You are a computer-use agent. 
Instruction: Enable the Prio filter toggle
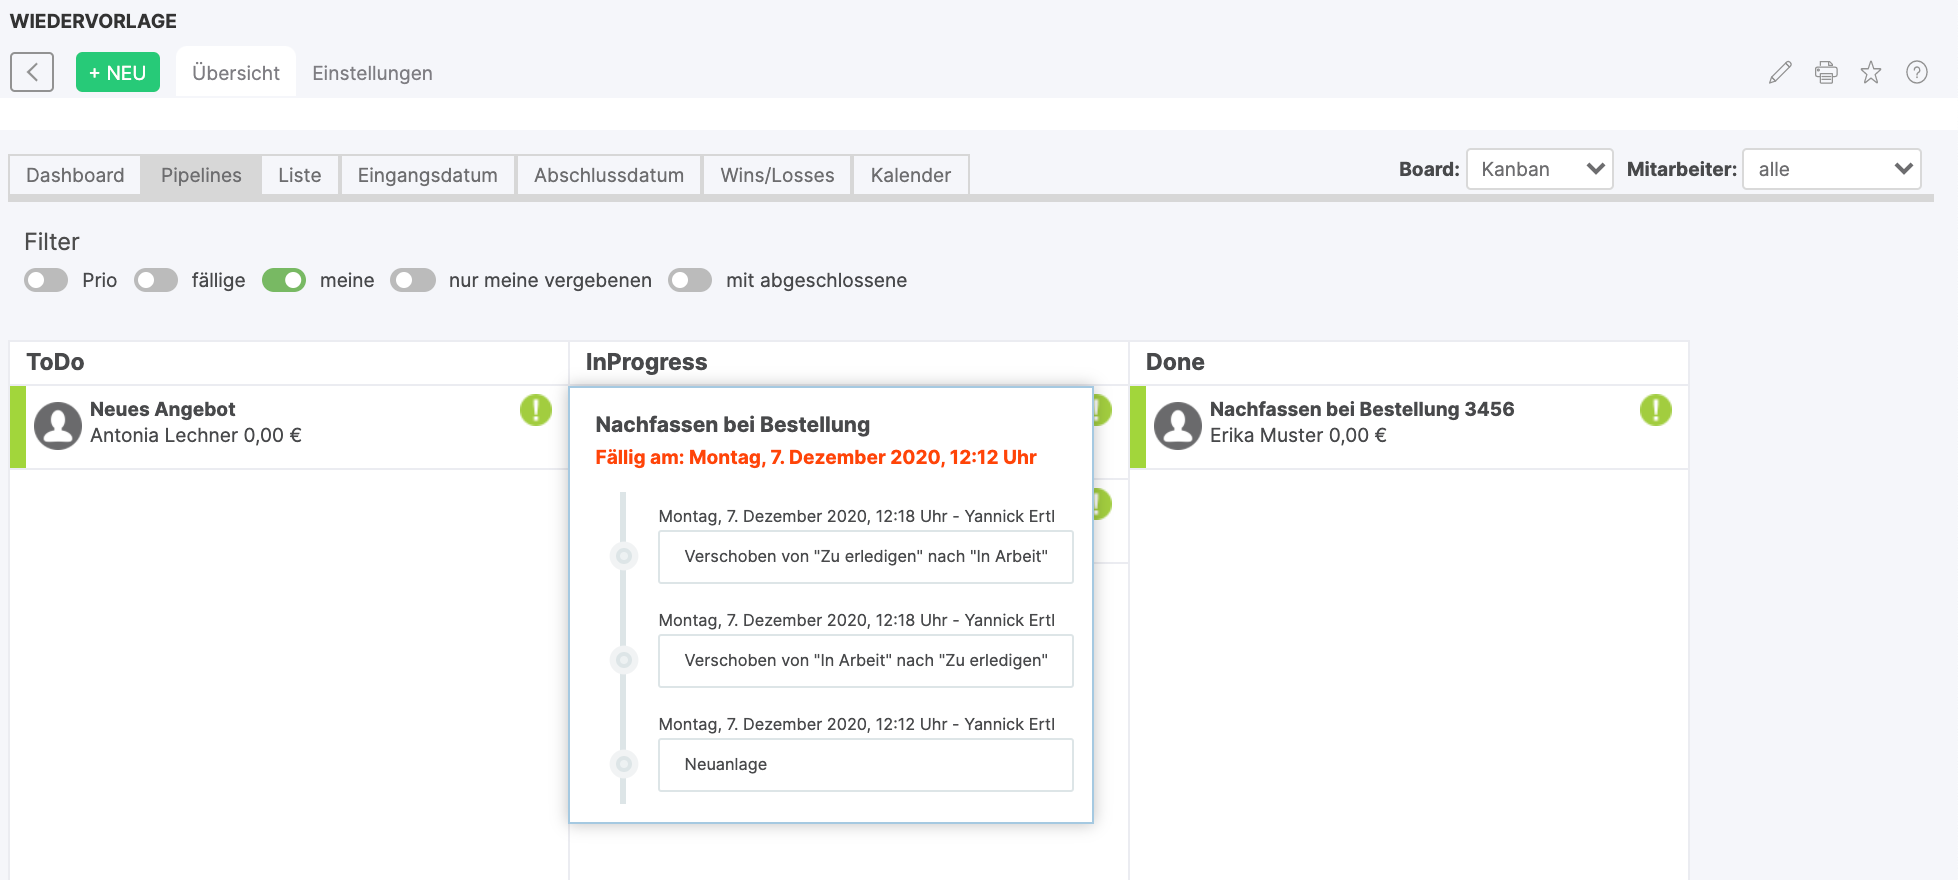(x=46, y=280)
